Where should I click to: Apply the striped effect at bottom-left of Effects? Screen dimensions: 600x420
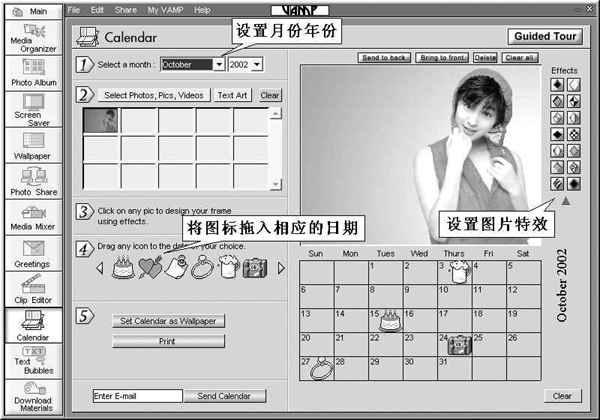pyautogui.click(x=557, y=184)
